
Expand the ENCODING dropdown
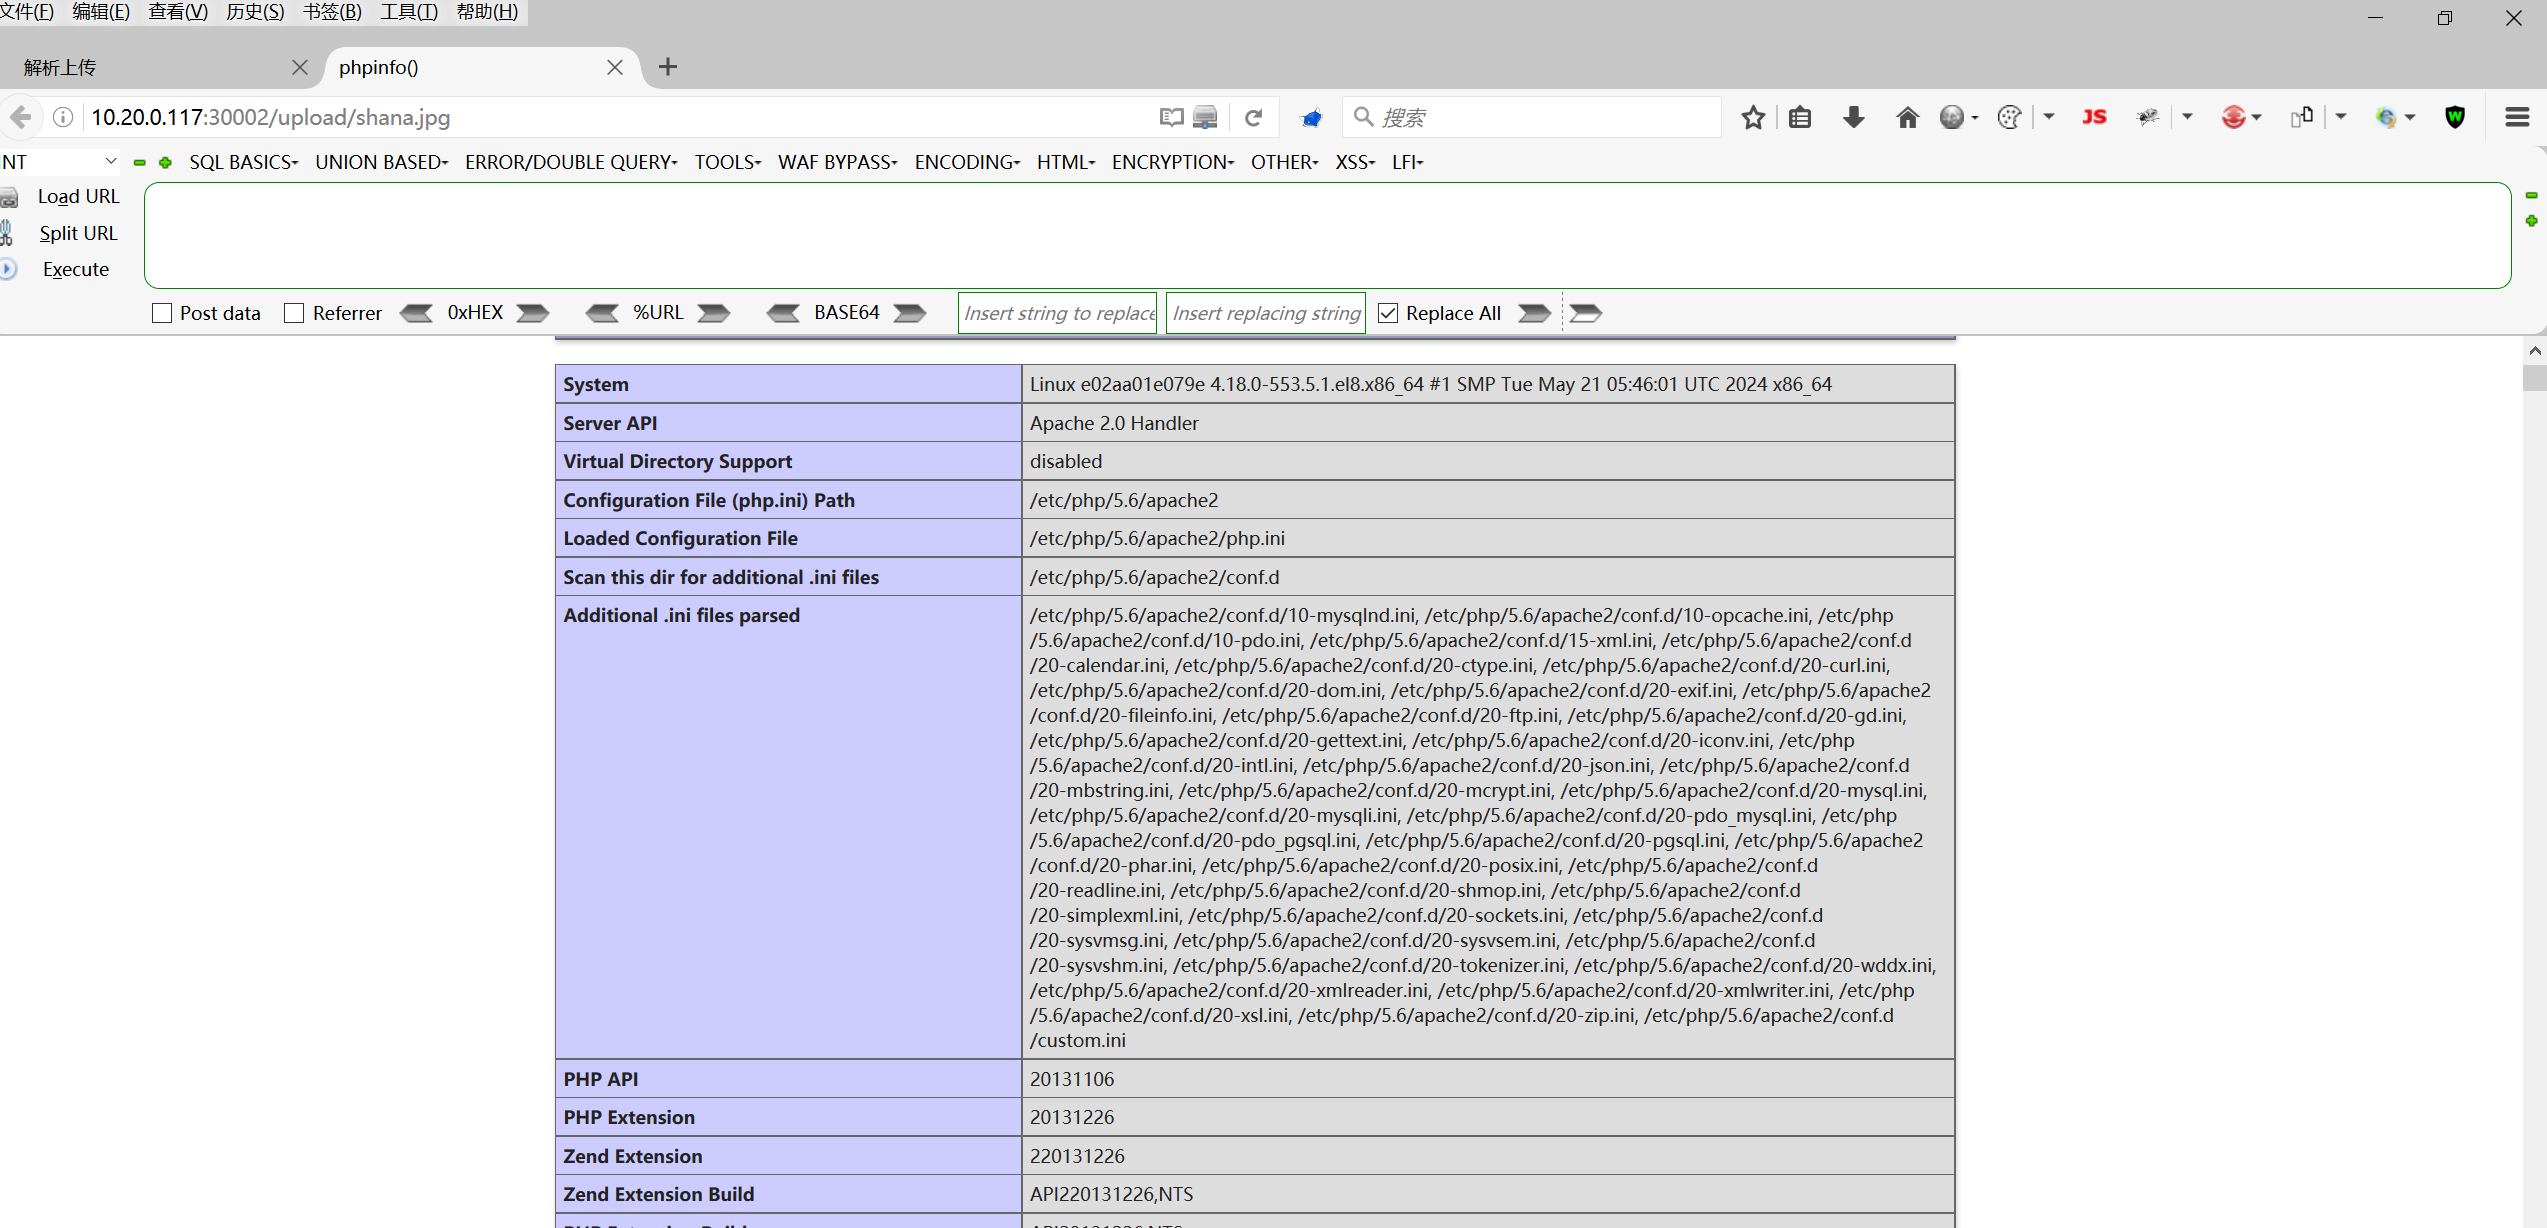point(966,162)
